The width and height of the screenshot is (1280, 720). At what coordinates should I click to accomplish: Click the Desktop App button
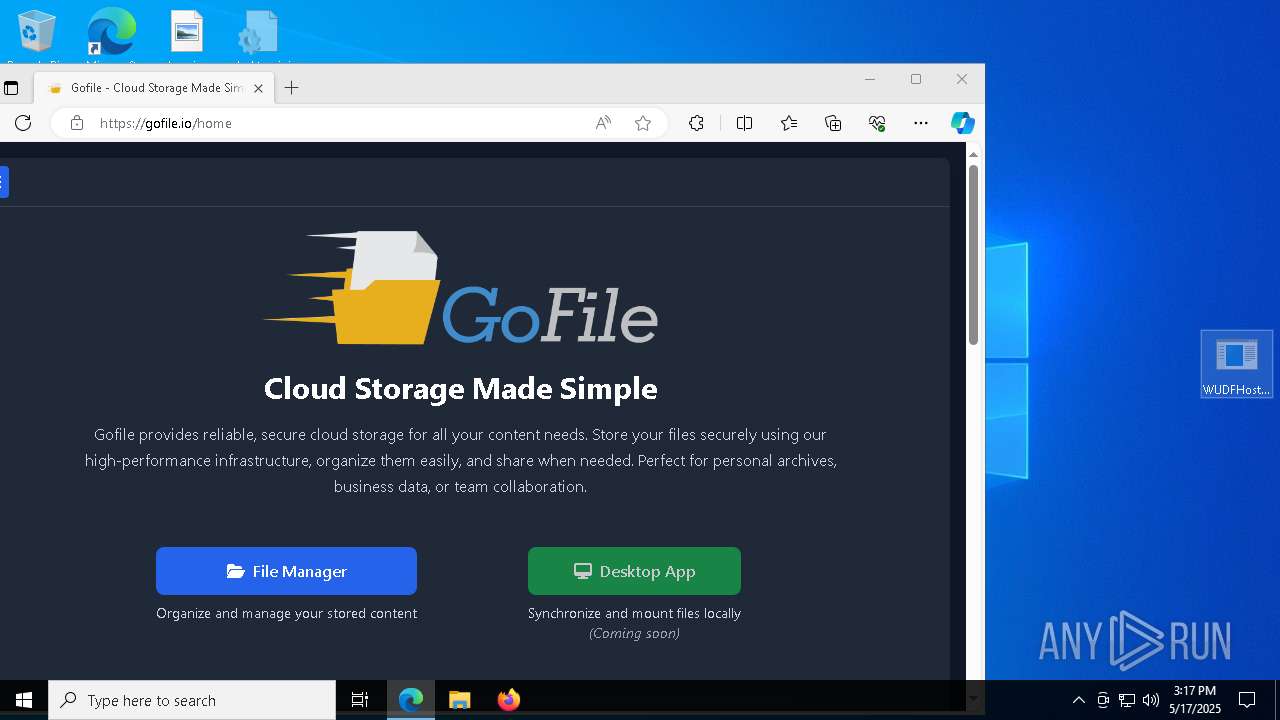(634, 571)
